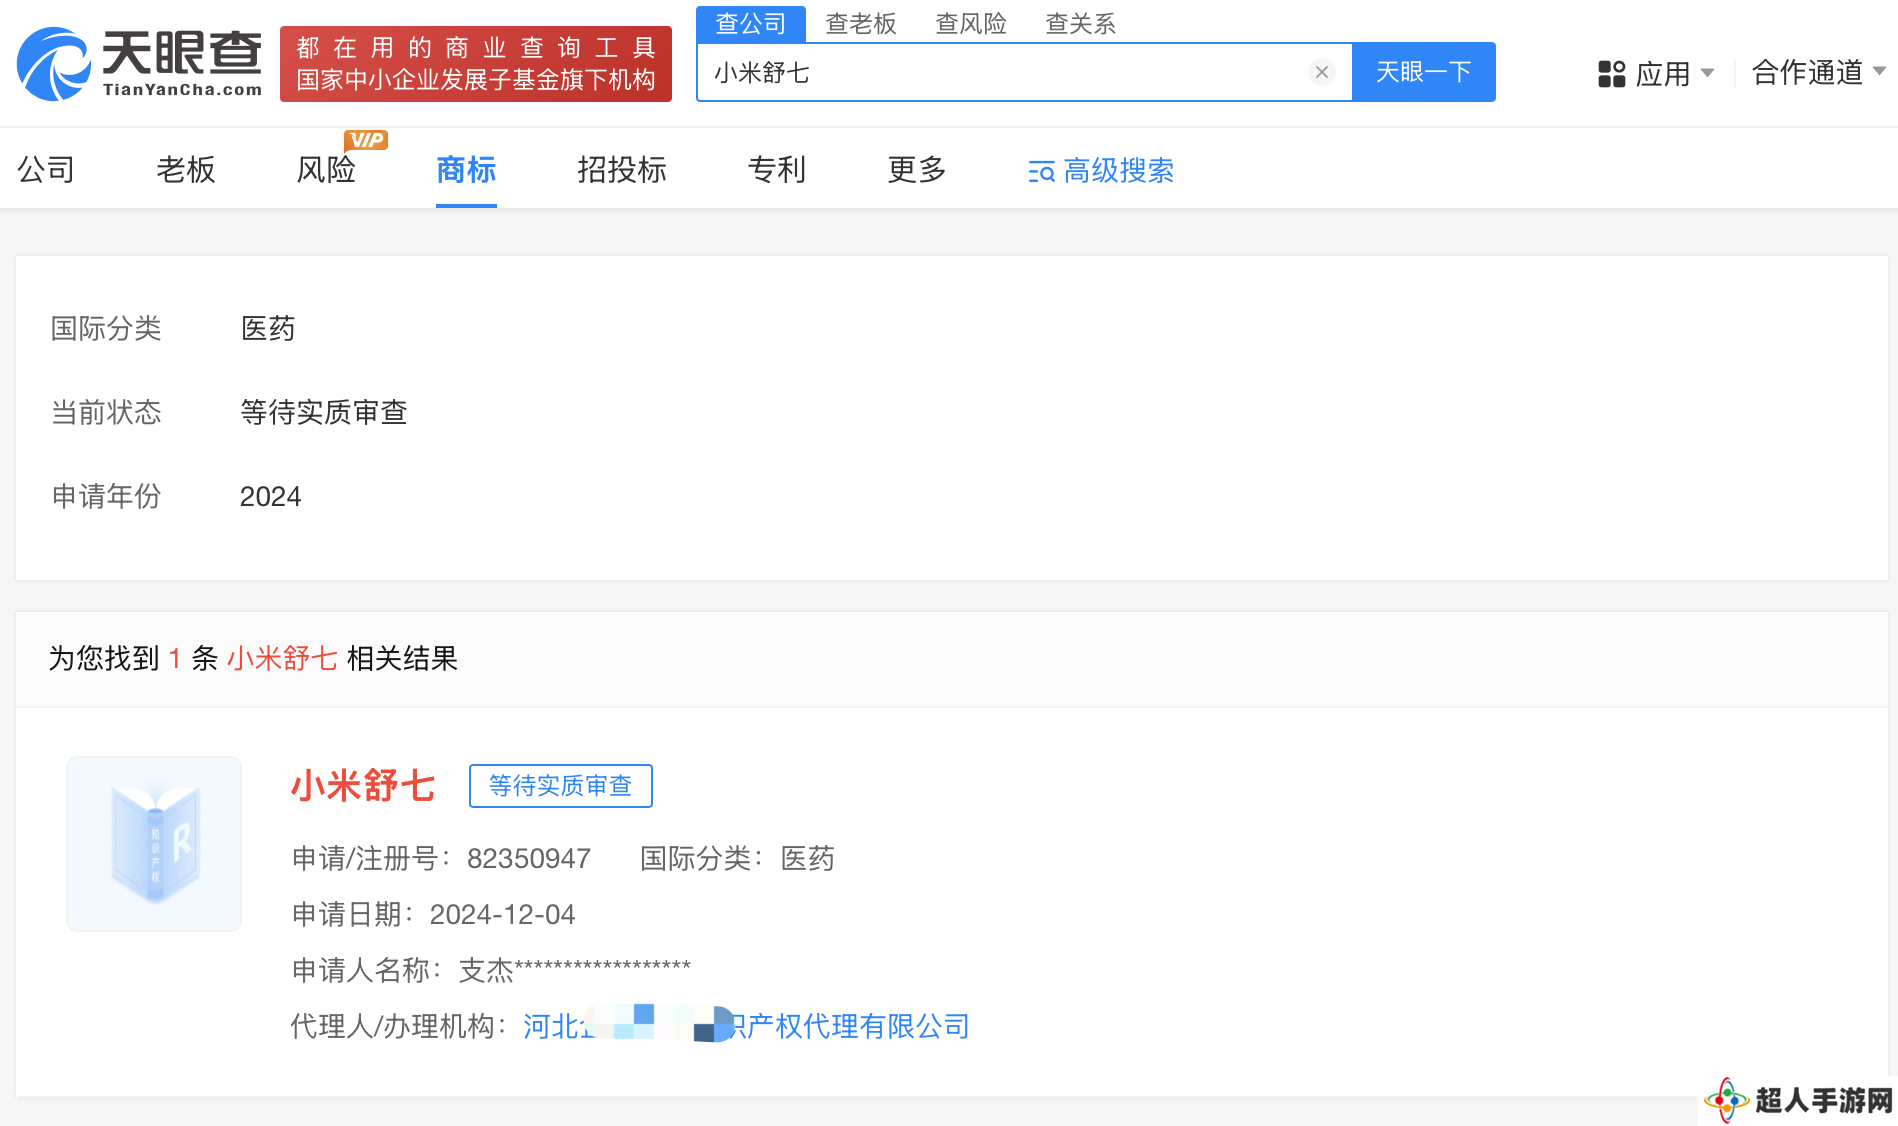This screenshot has width=1898, height=1126.
Task: Switch to the 专利 category tab
Action: click(777, 170)
